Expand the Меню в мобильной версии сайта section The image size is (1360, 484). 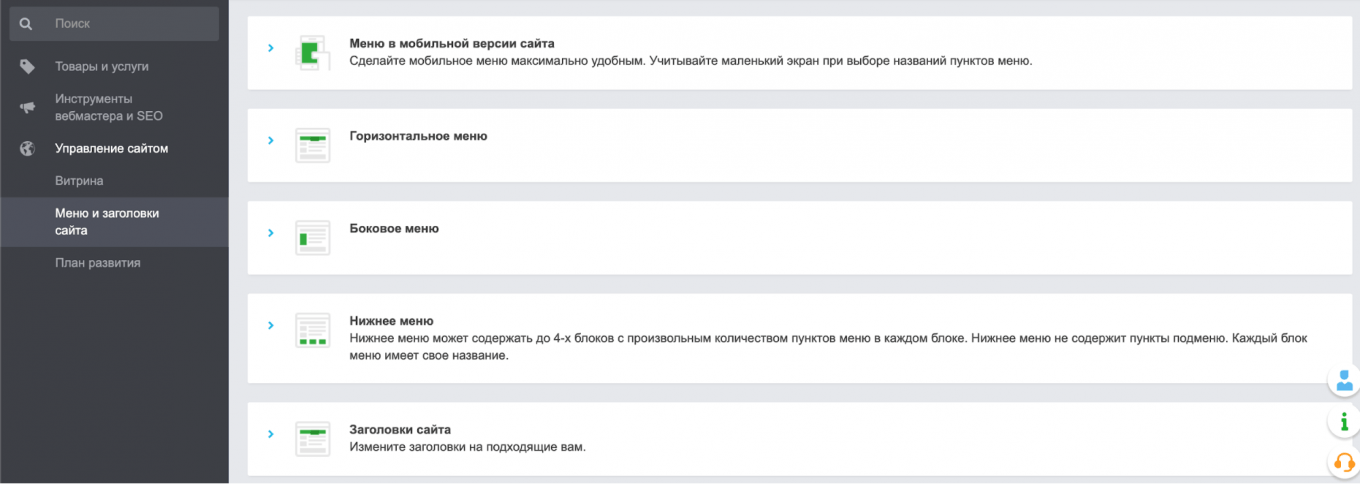pos(271,48)
